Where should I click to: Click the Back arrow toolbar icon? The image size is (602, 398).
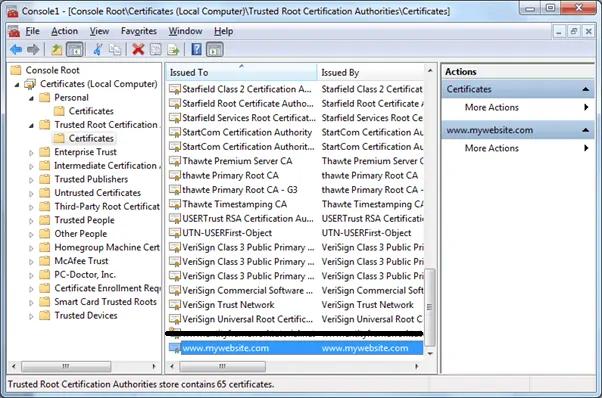[16, 50]
